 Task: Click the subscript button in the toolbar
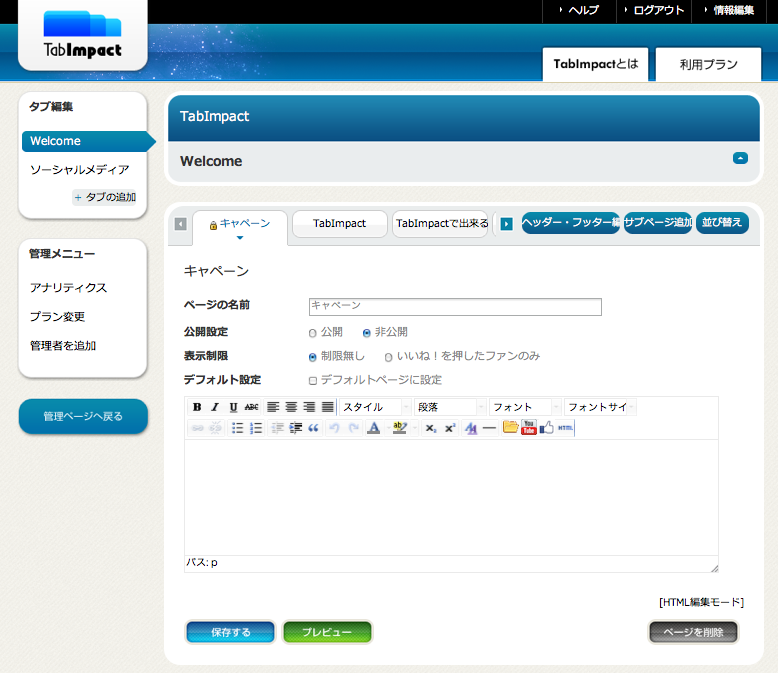(x=430, y=428)
